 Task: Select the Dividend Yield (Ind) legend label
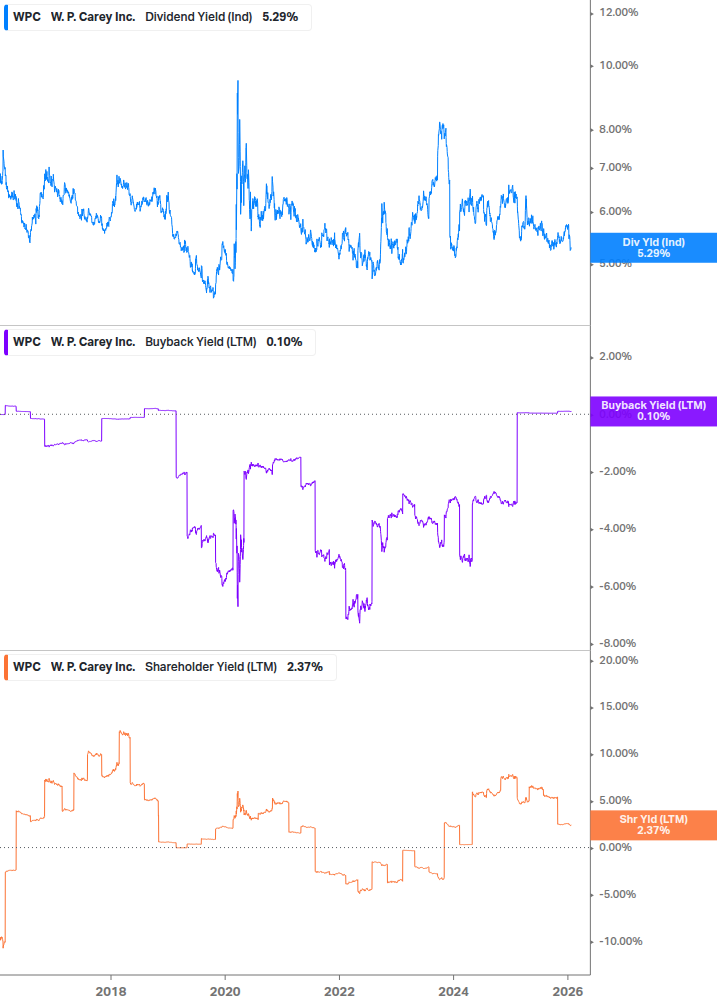click(200, 17)
